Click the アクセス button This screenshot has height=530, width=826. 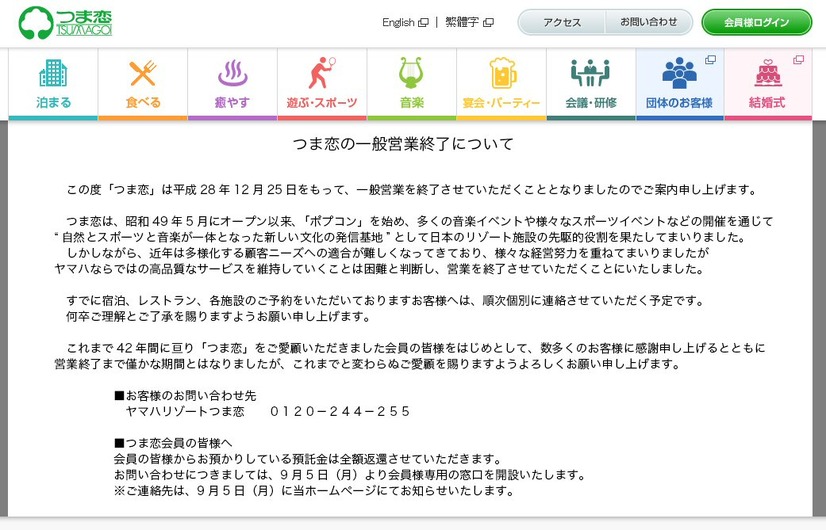coord(562,22)
